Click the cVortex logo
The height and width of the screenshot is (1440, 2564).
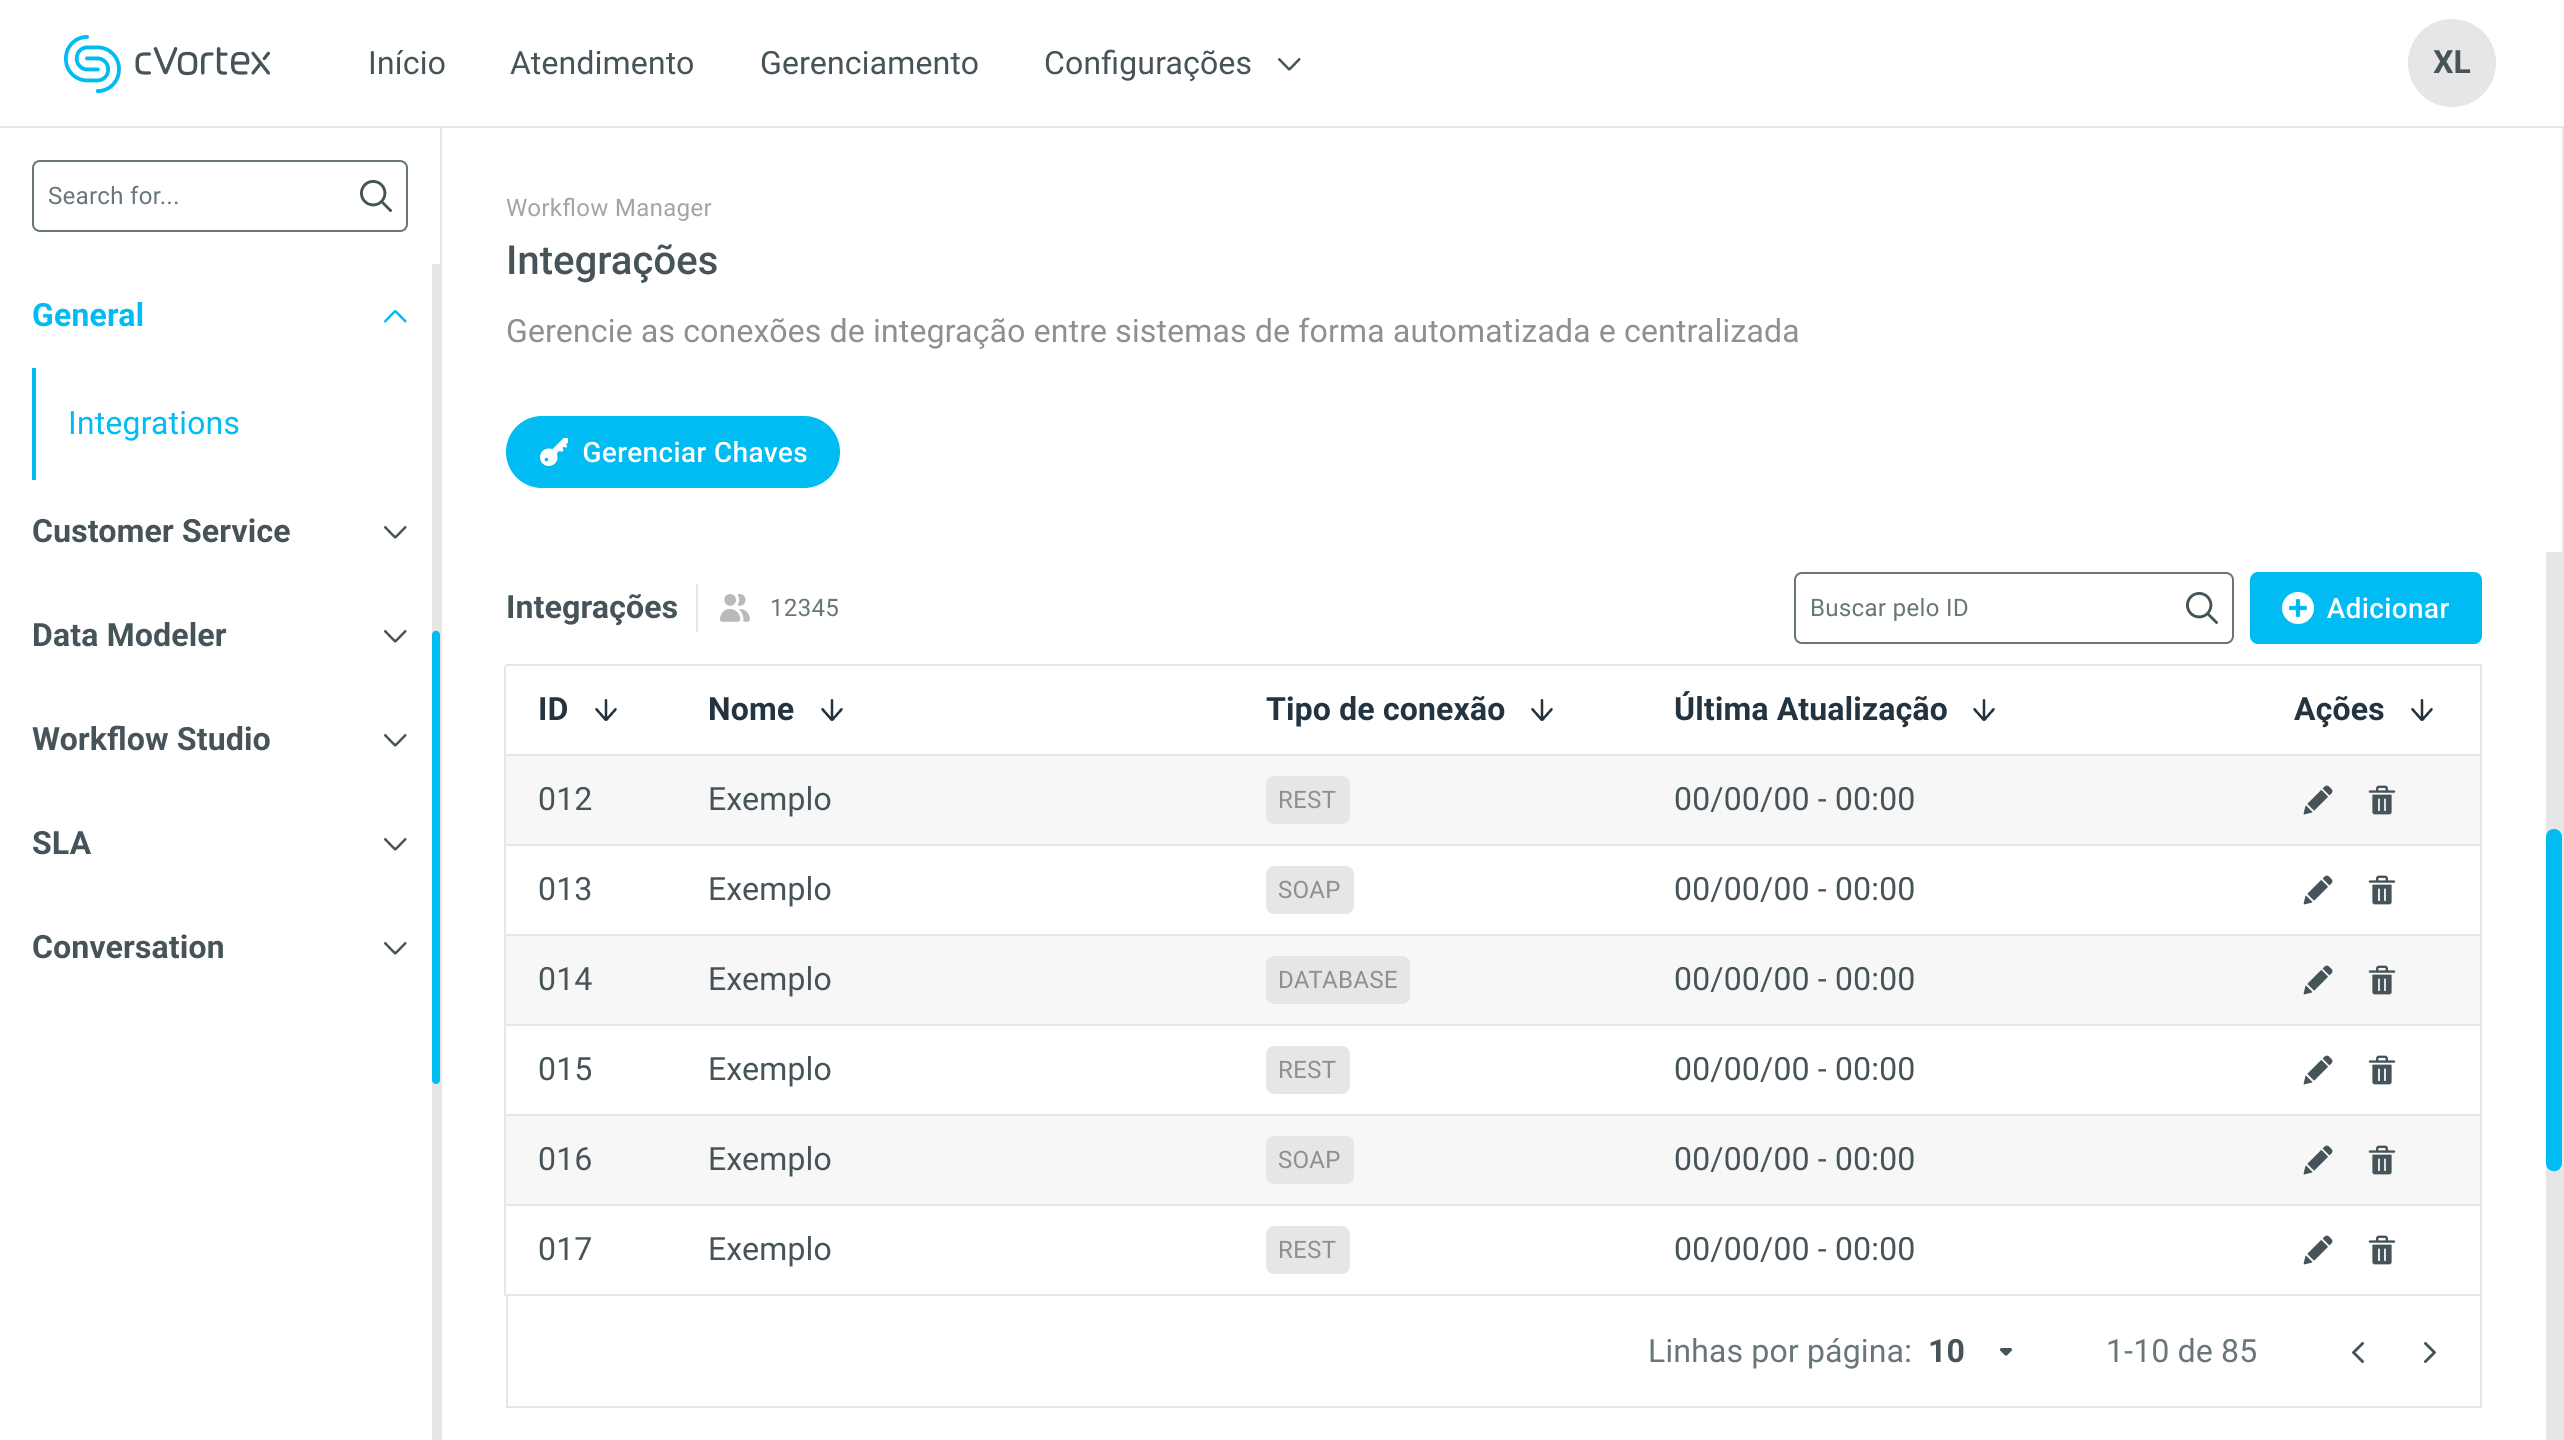coord(167,63)
